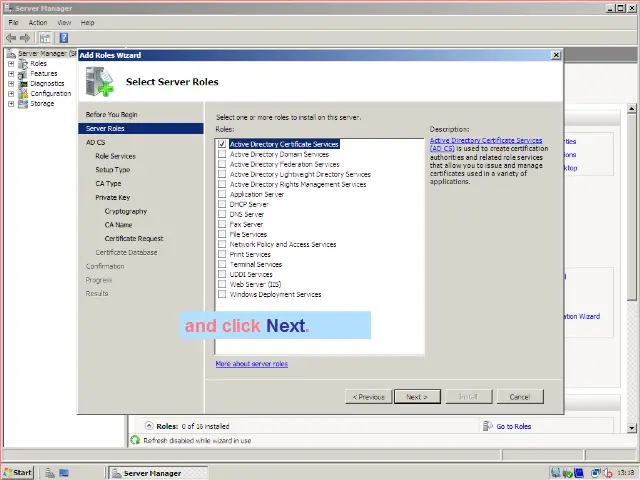Screen dimensions: 640x480
Task: Click the Show Desktop quick launch icon
Action: point(64,473)
